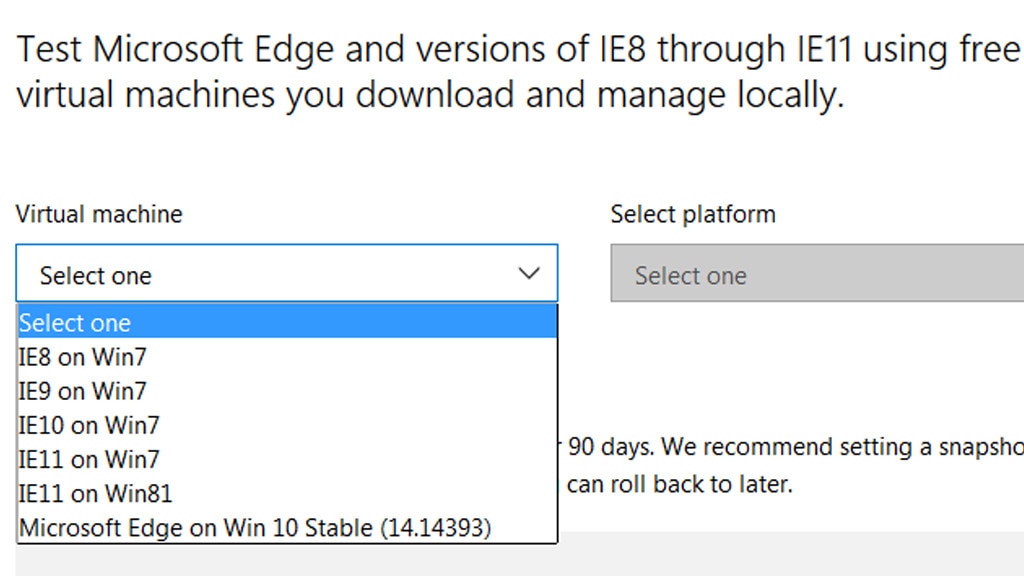
Task: Click the "can roll back to later" text
Action: (x=679, y=485)
